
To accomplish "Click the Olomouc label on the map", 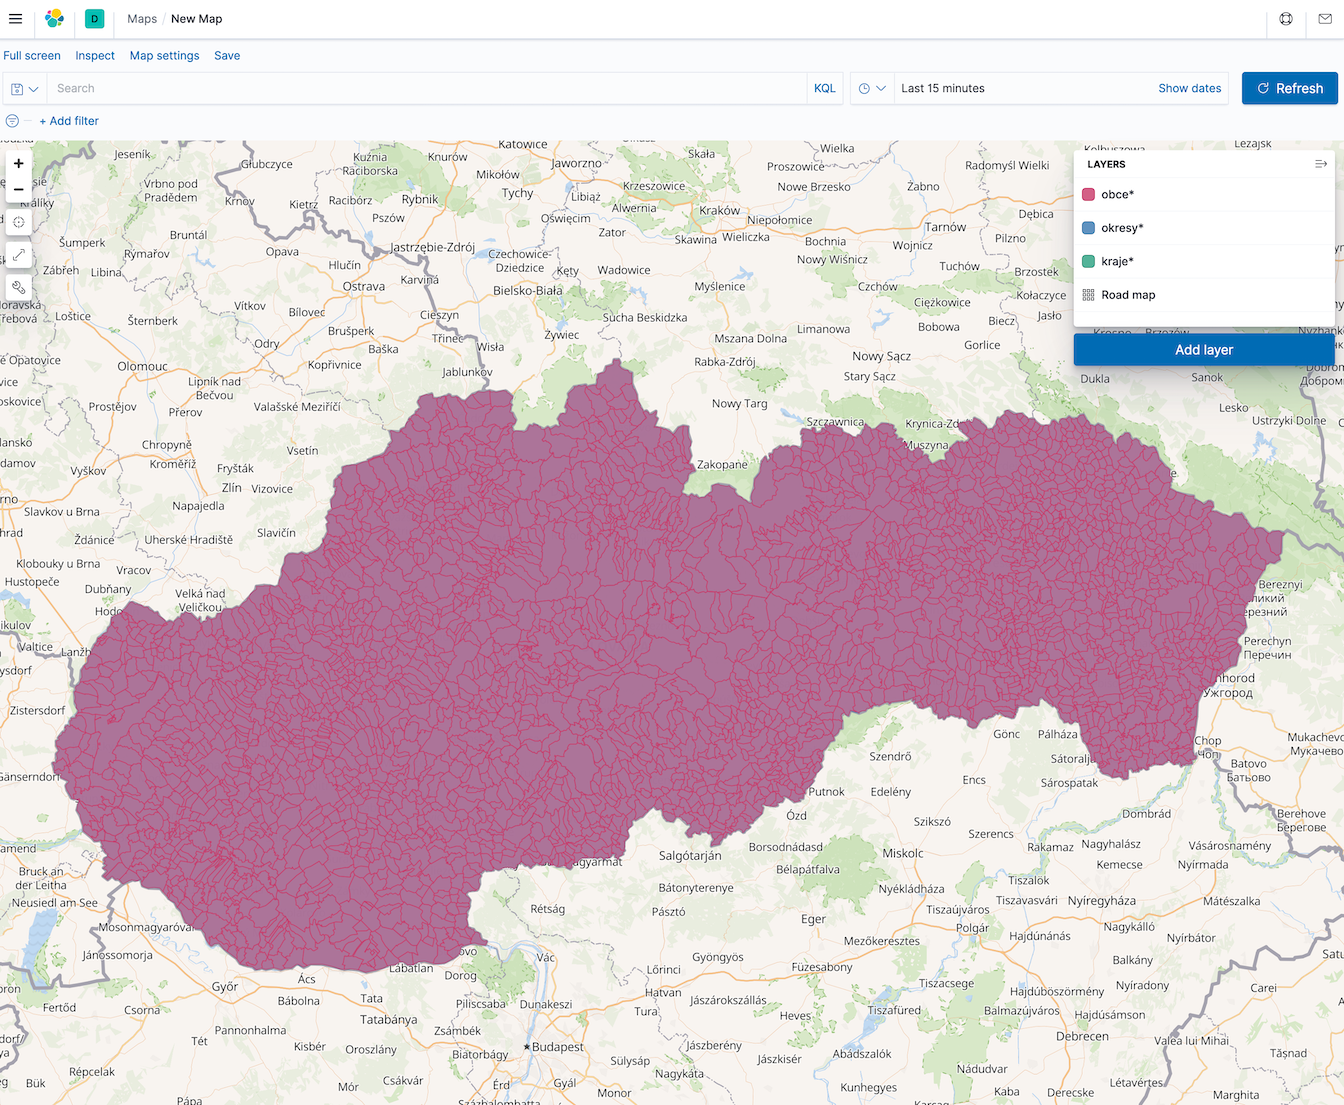I will point(143,366).
